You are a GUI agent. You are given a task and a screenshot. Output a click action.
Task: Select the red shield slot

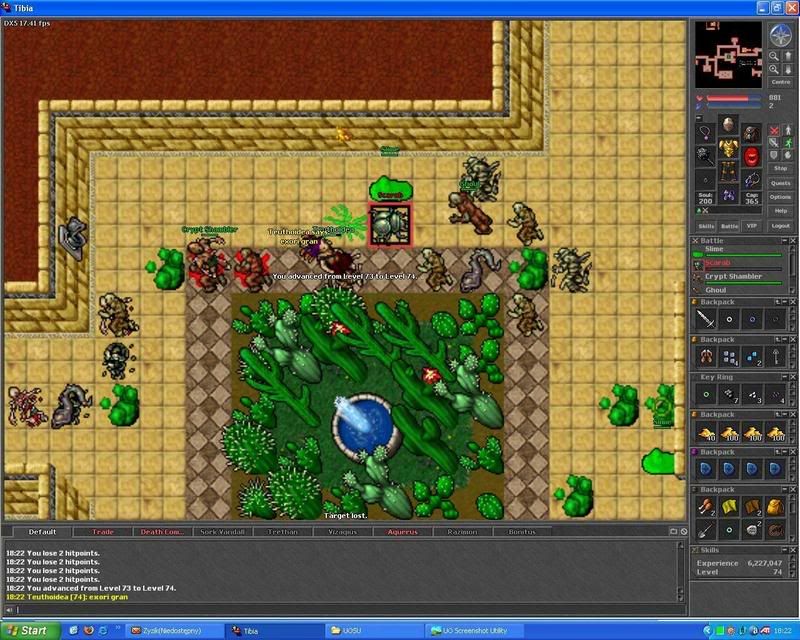(751, 157)
